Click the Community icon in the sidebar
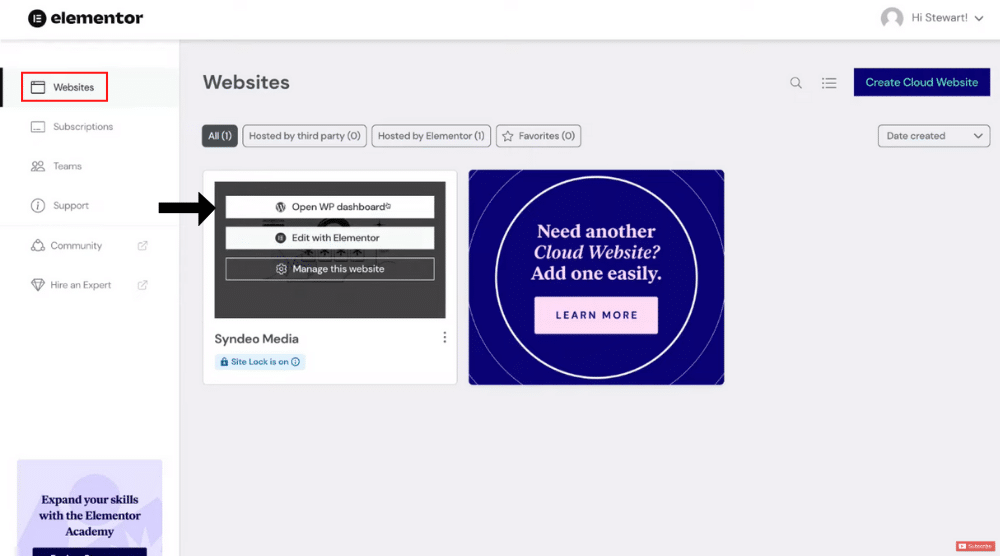 38,245
